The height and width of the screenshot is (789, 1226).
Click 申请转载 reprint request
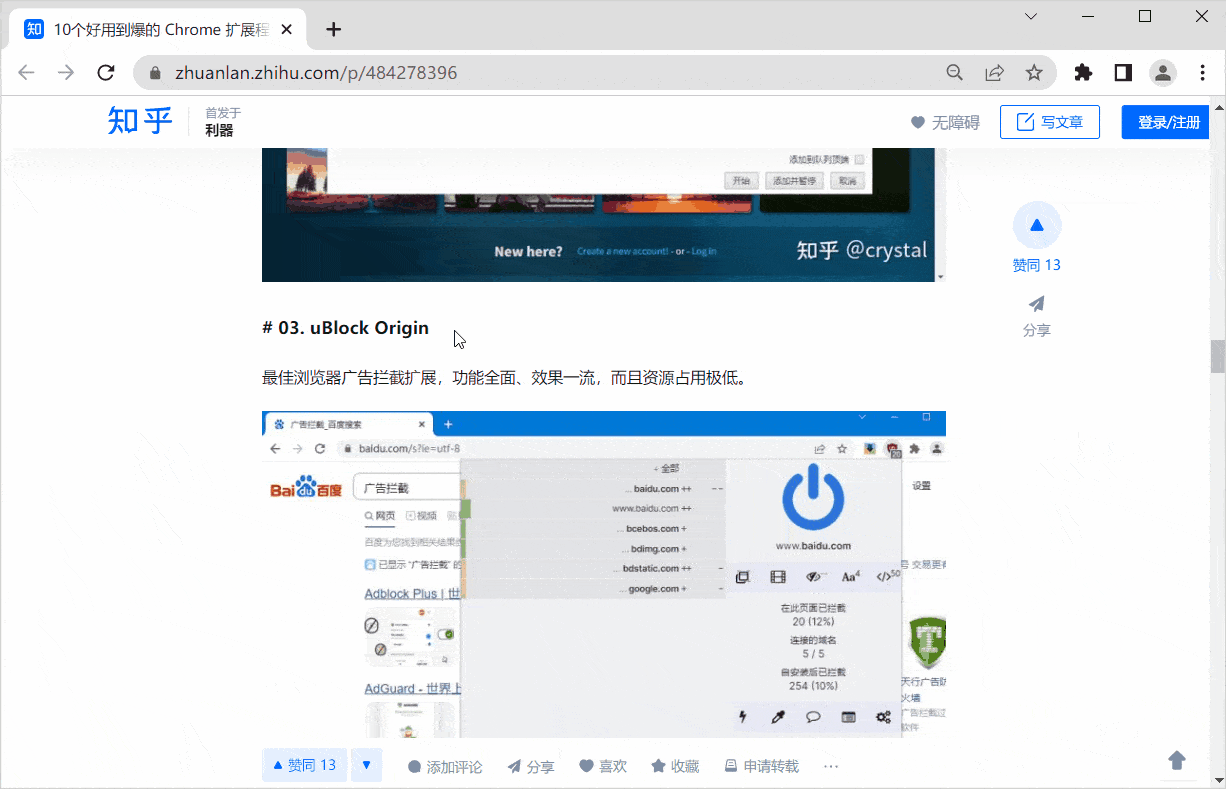(x=762, y=767)
